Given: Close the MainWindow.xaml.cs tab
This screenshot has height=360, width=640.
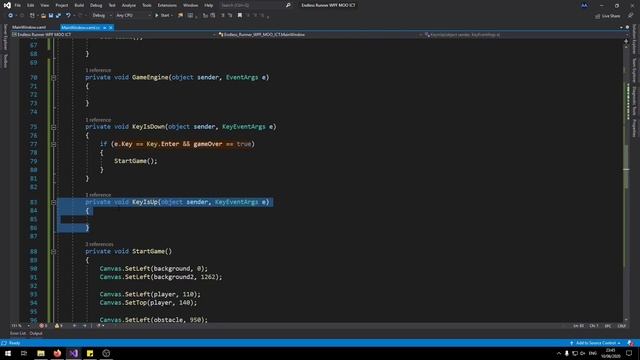Looking at the screenshot, I should point(111,27).
